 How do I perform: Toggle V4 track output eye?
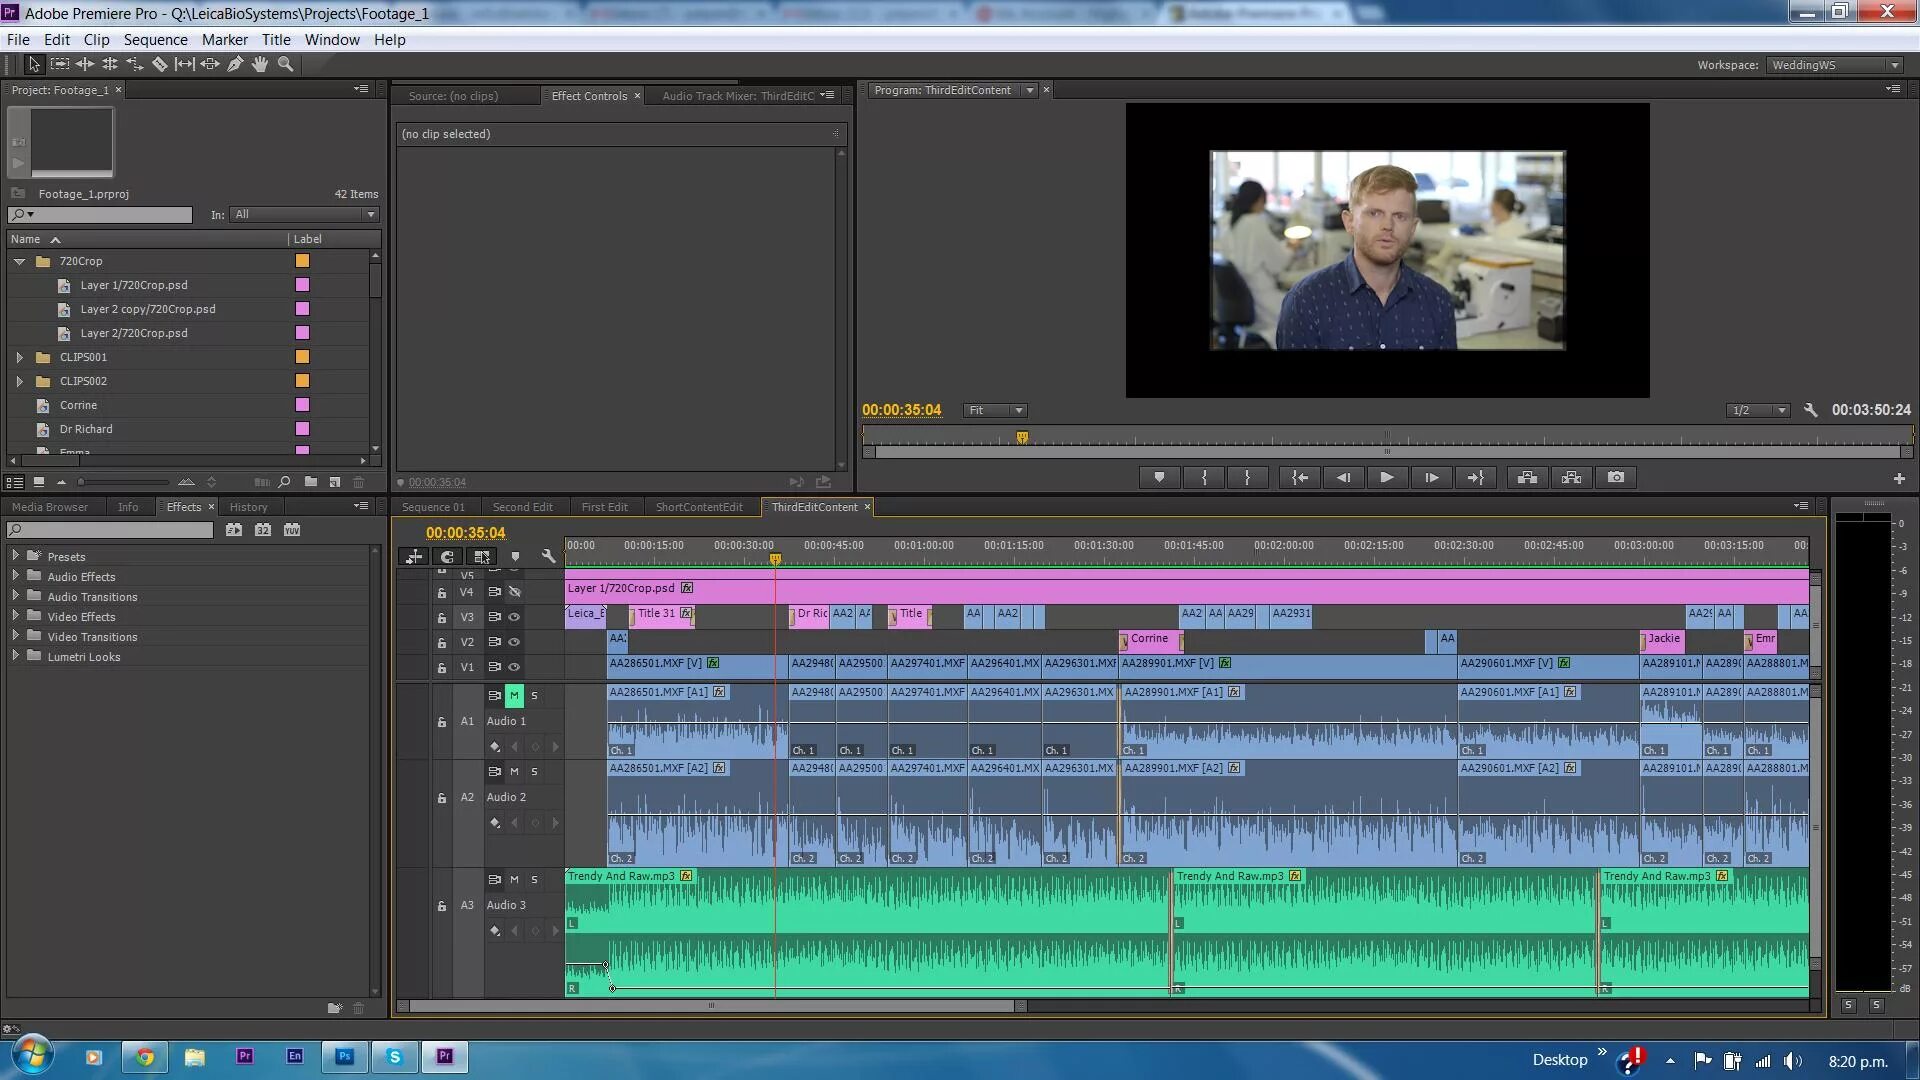pos(514,592)
